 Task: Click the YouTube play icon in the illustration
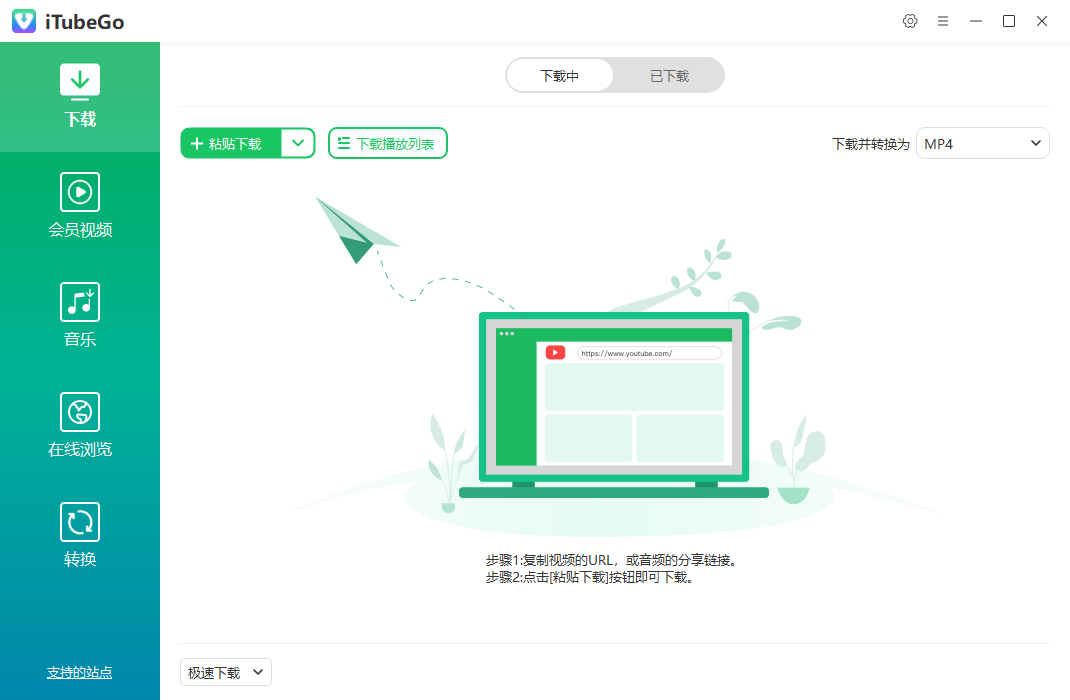tap(556, 352)
